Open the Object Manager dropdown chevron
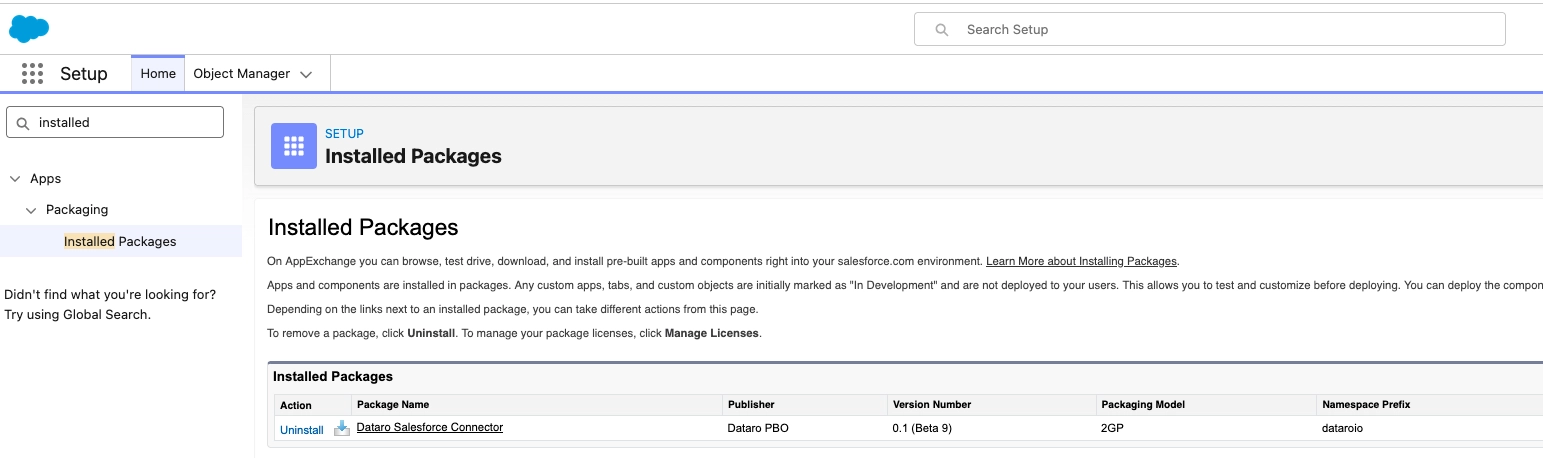 coord(306,74)
